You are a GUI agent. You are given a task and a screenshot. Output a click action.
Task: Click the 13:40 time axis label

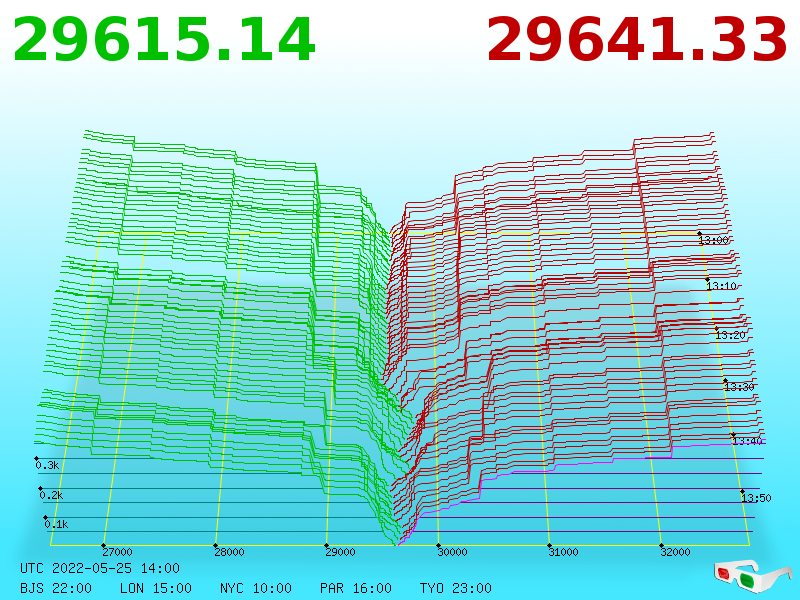coord(747,441)
